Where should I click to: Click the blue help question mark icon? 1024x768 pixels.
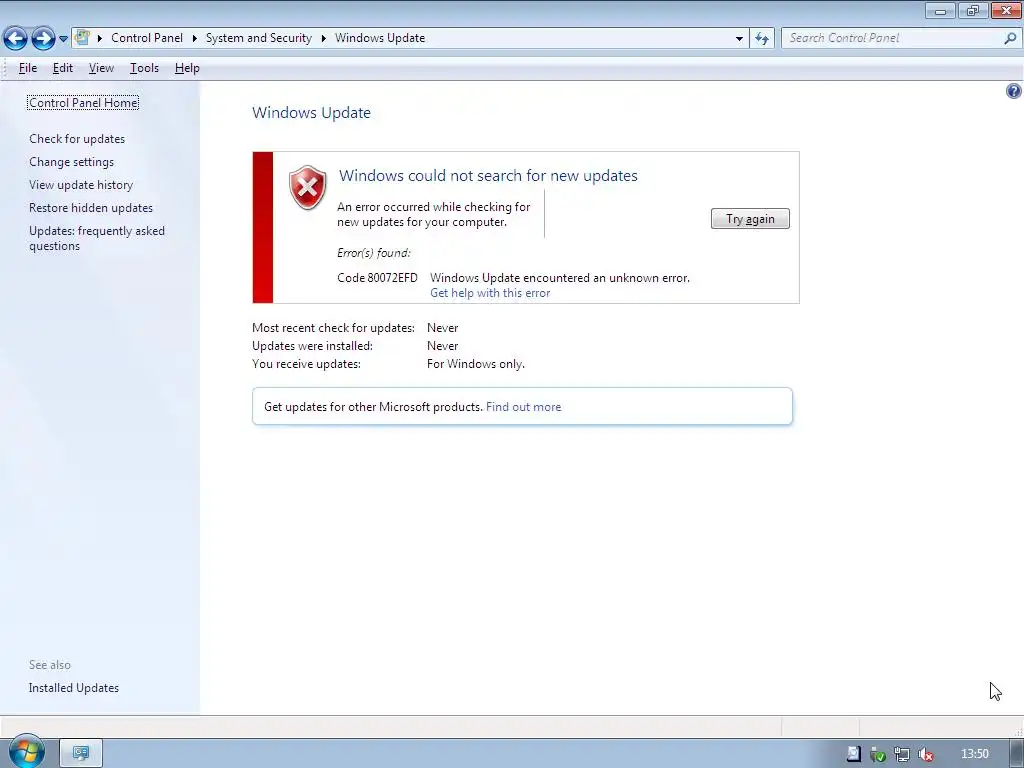click(x=1014, y=91)
